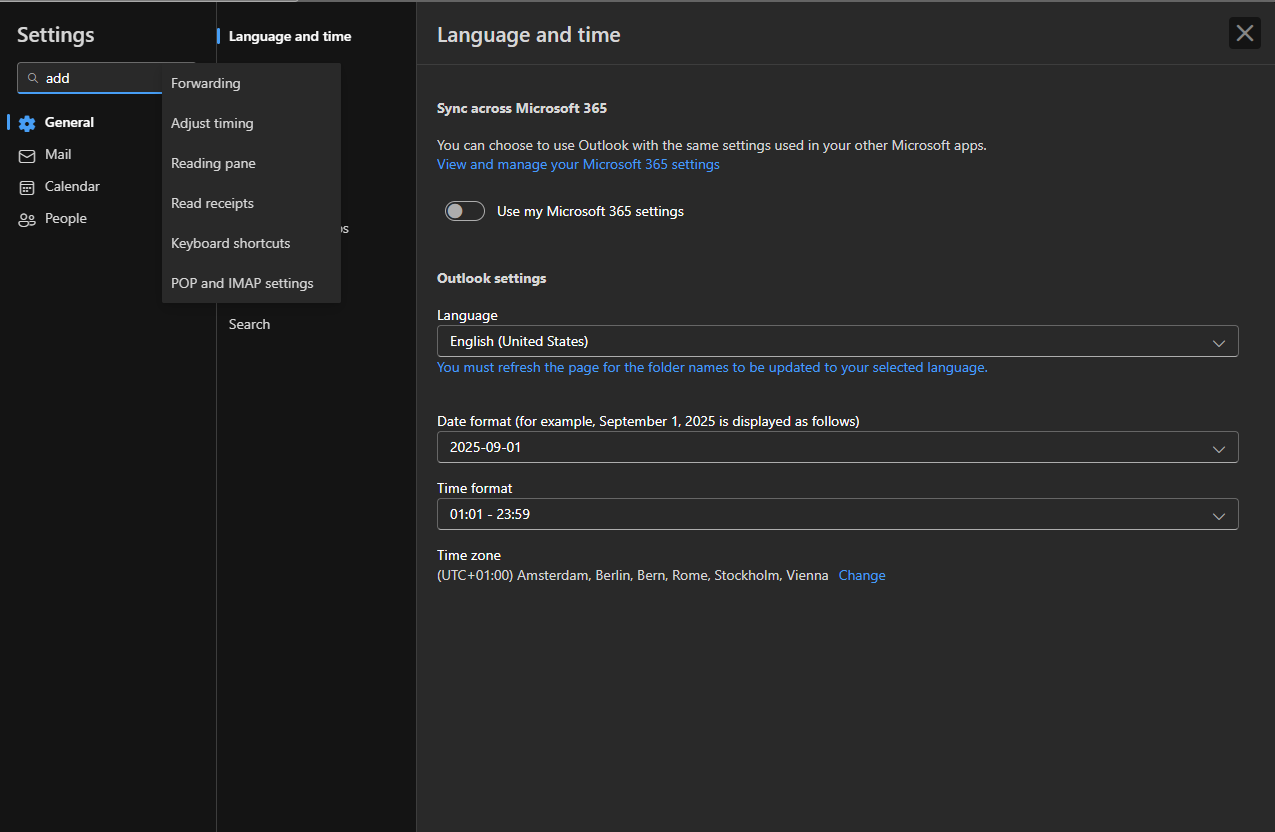Open View and manage Microsoft 365 settings link
Viewport: 1275px width, 832px height.
(x=578, y=164)
